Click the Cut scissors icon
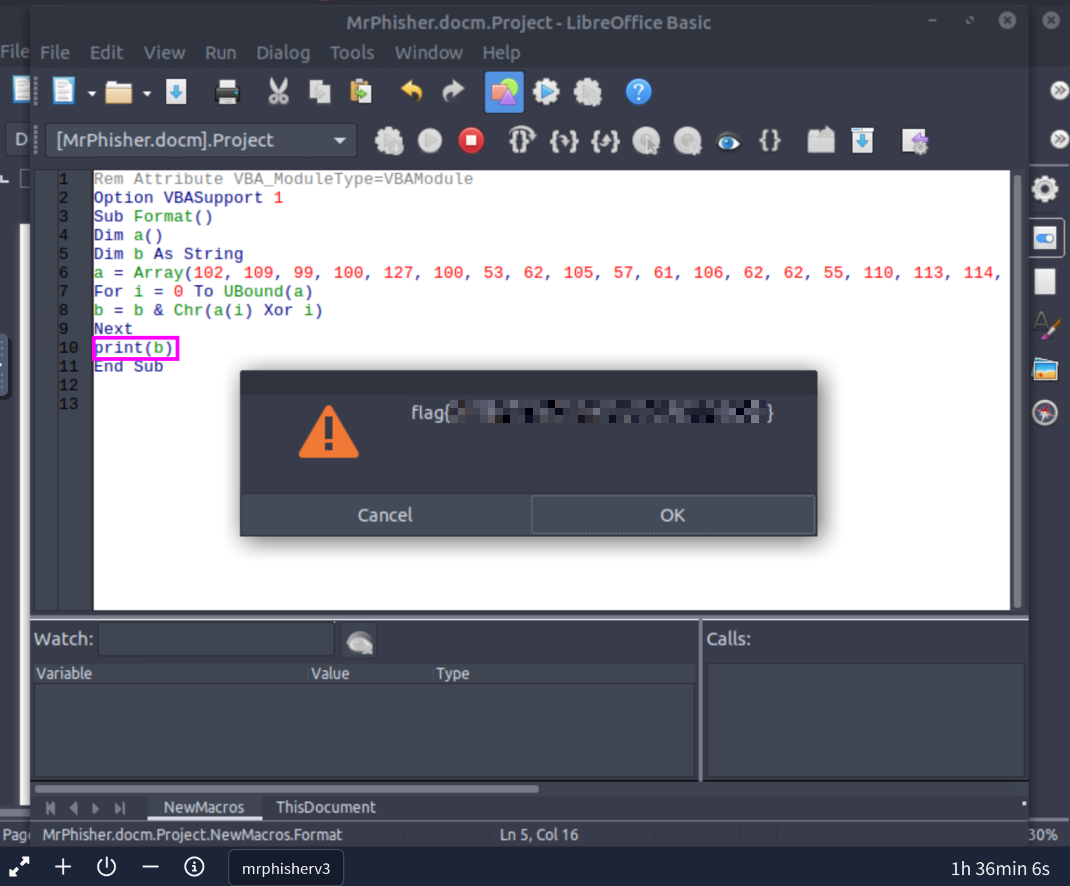 coord(278,93)
